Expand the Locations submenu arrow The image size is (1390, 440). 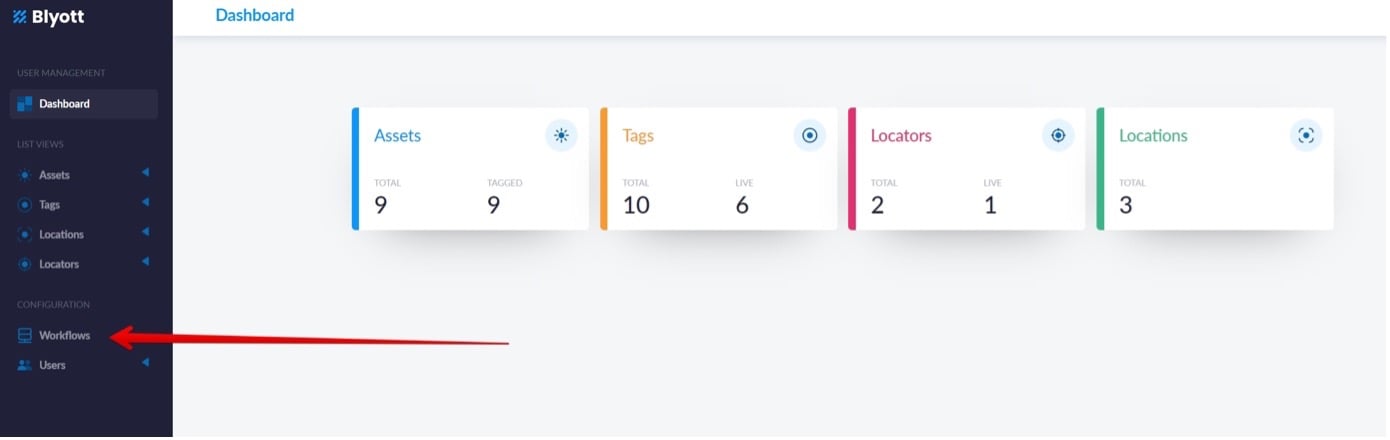[x=145, y=233]
